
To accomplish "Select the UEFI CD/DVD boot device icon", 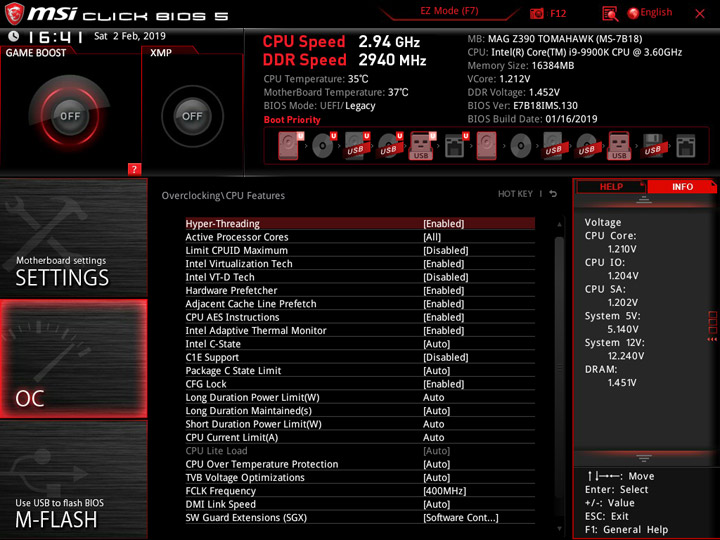I will (324, 146).
